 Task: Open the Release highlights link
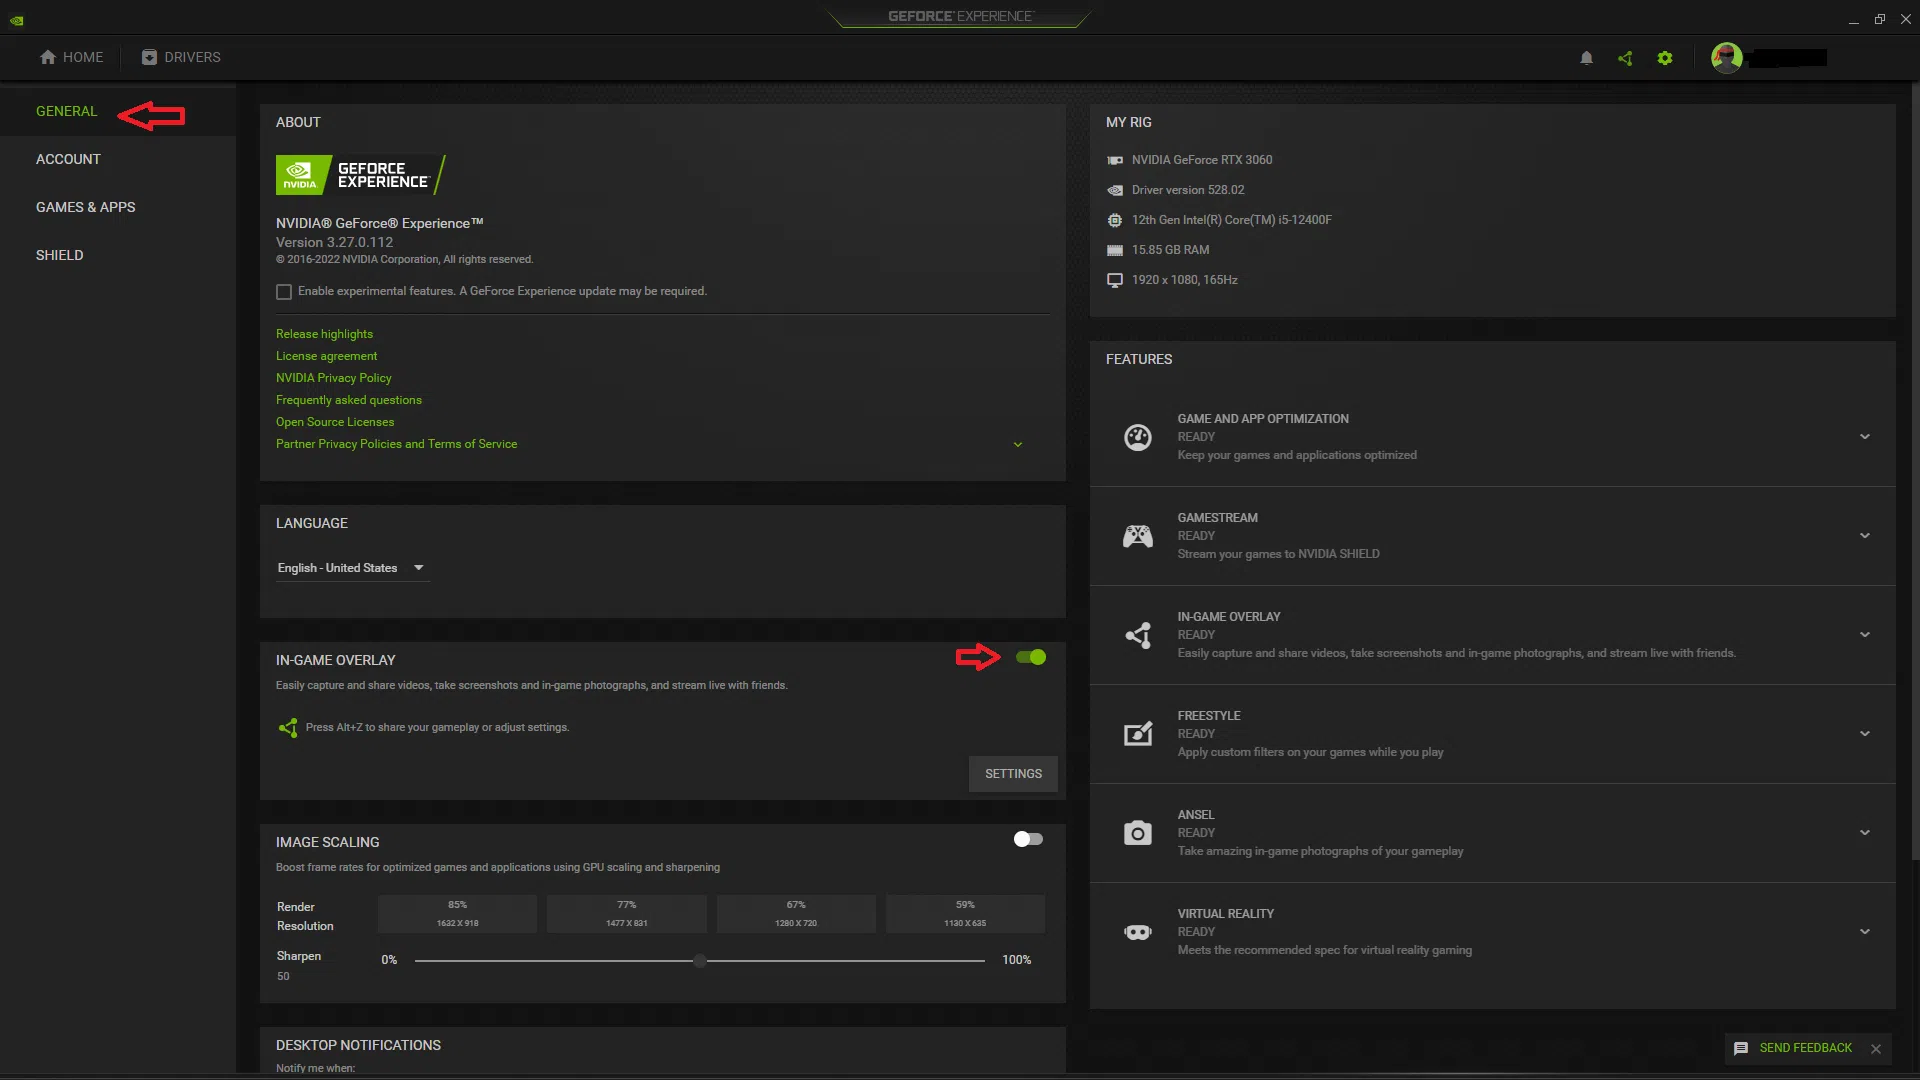(324, 334)
